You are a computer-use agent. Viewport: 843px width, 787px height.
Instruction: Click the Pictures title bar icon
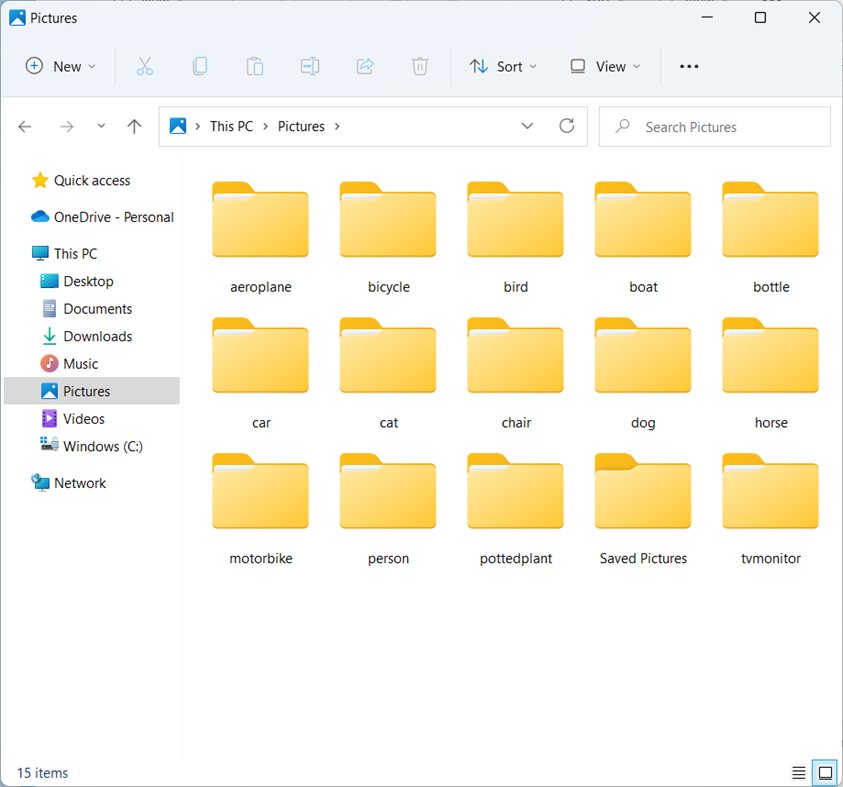click(17, 18)
